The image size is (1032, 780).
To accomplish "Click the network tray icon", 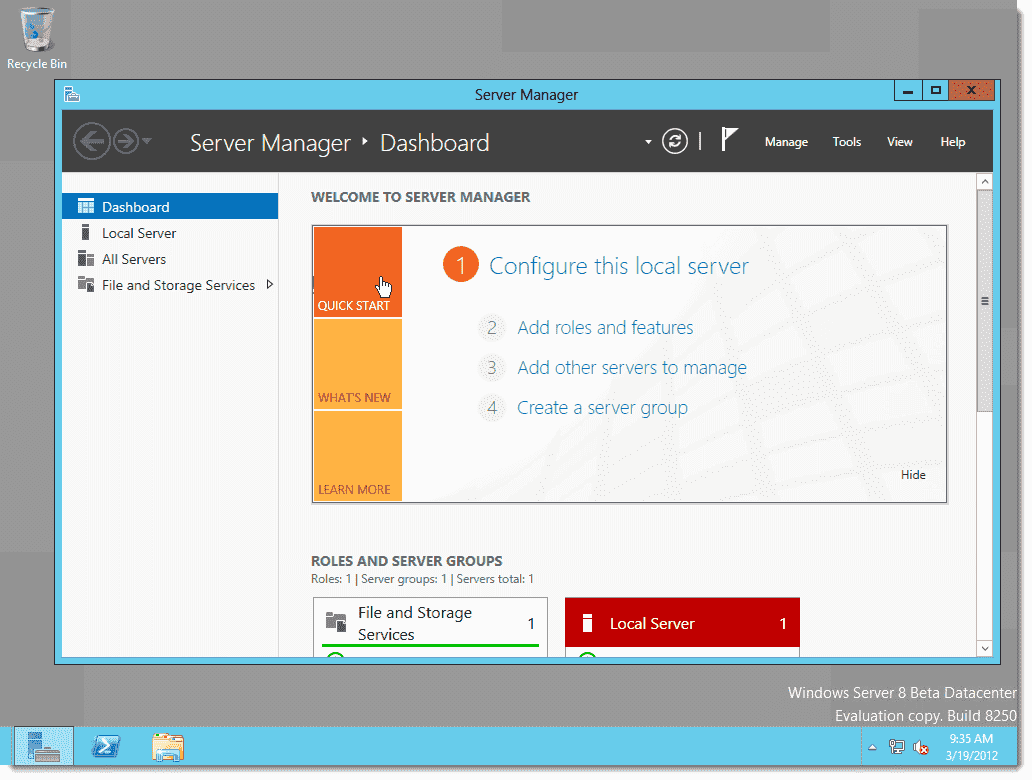I will [896, 746].
